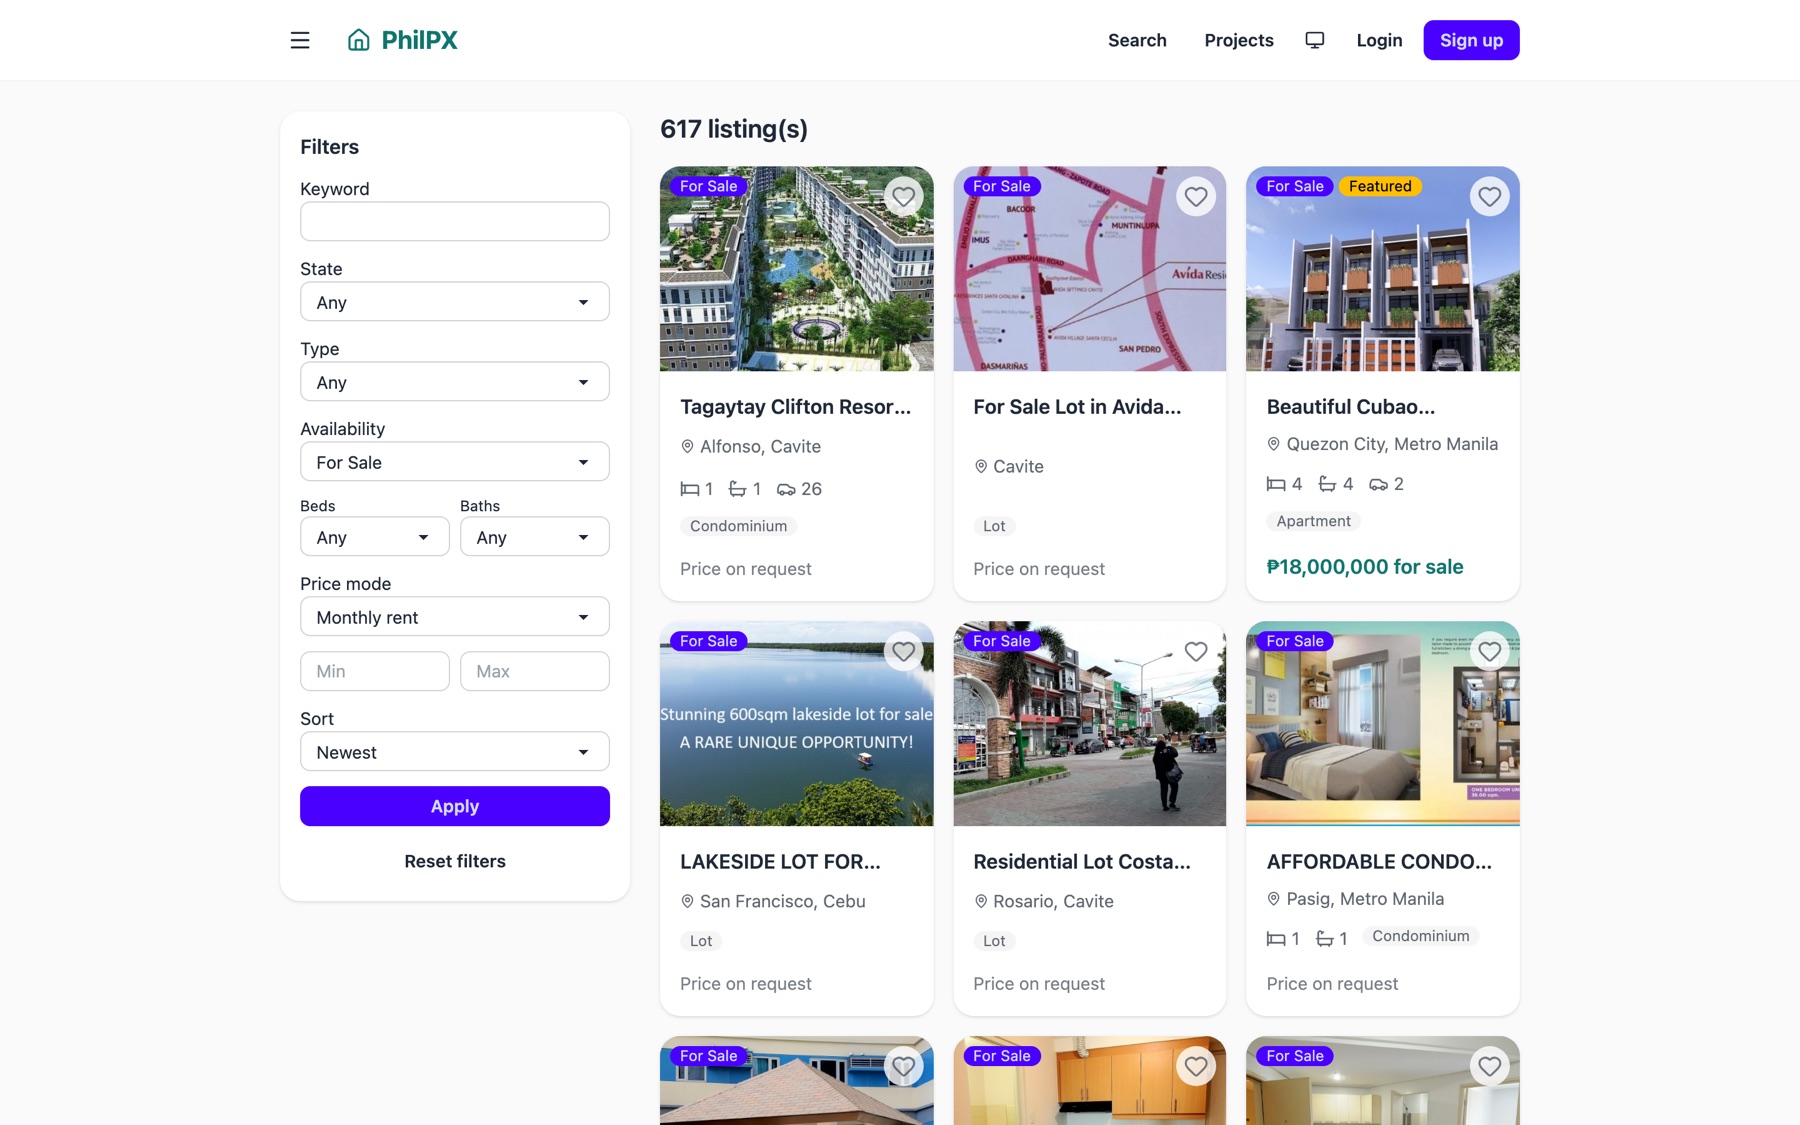1800x1125 pixels.
Task: Click the Sign up button
Action: tap(1471, 40)
